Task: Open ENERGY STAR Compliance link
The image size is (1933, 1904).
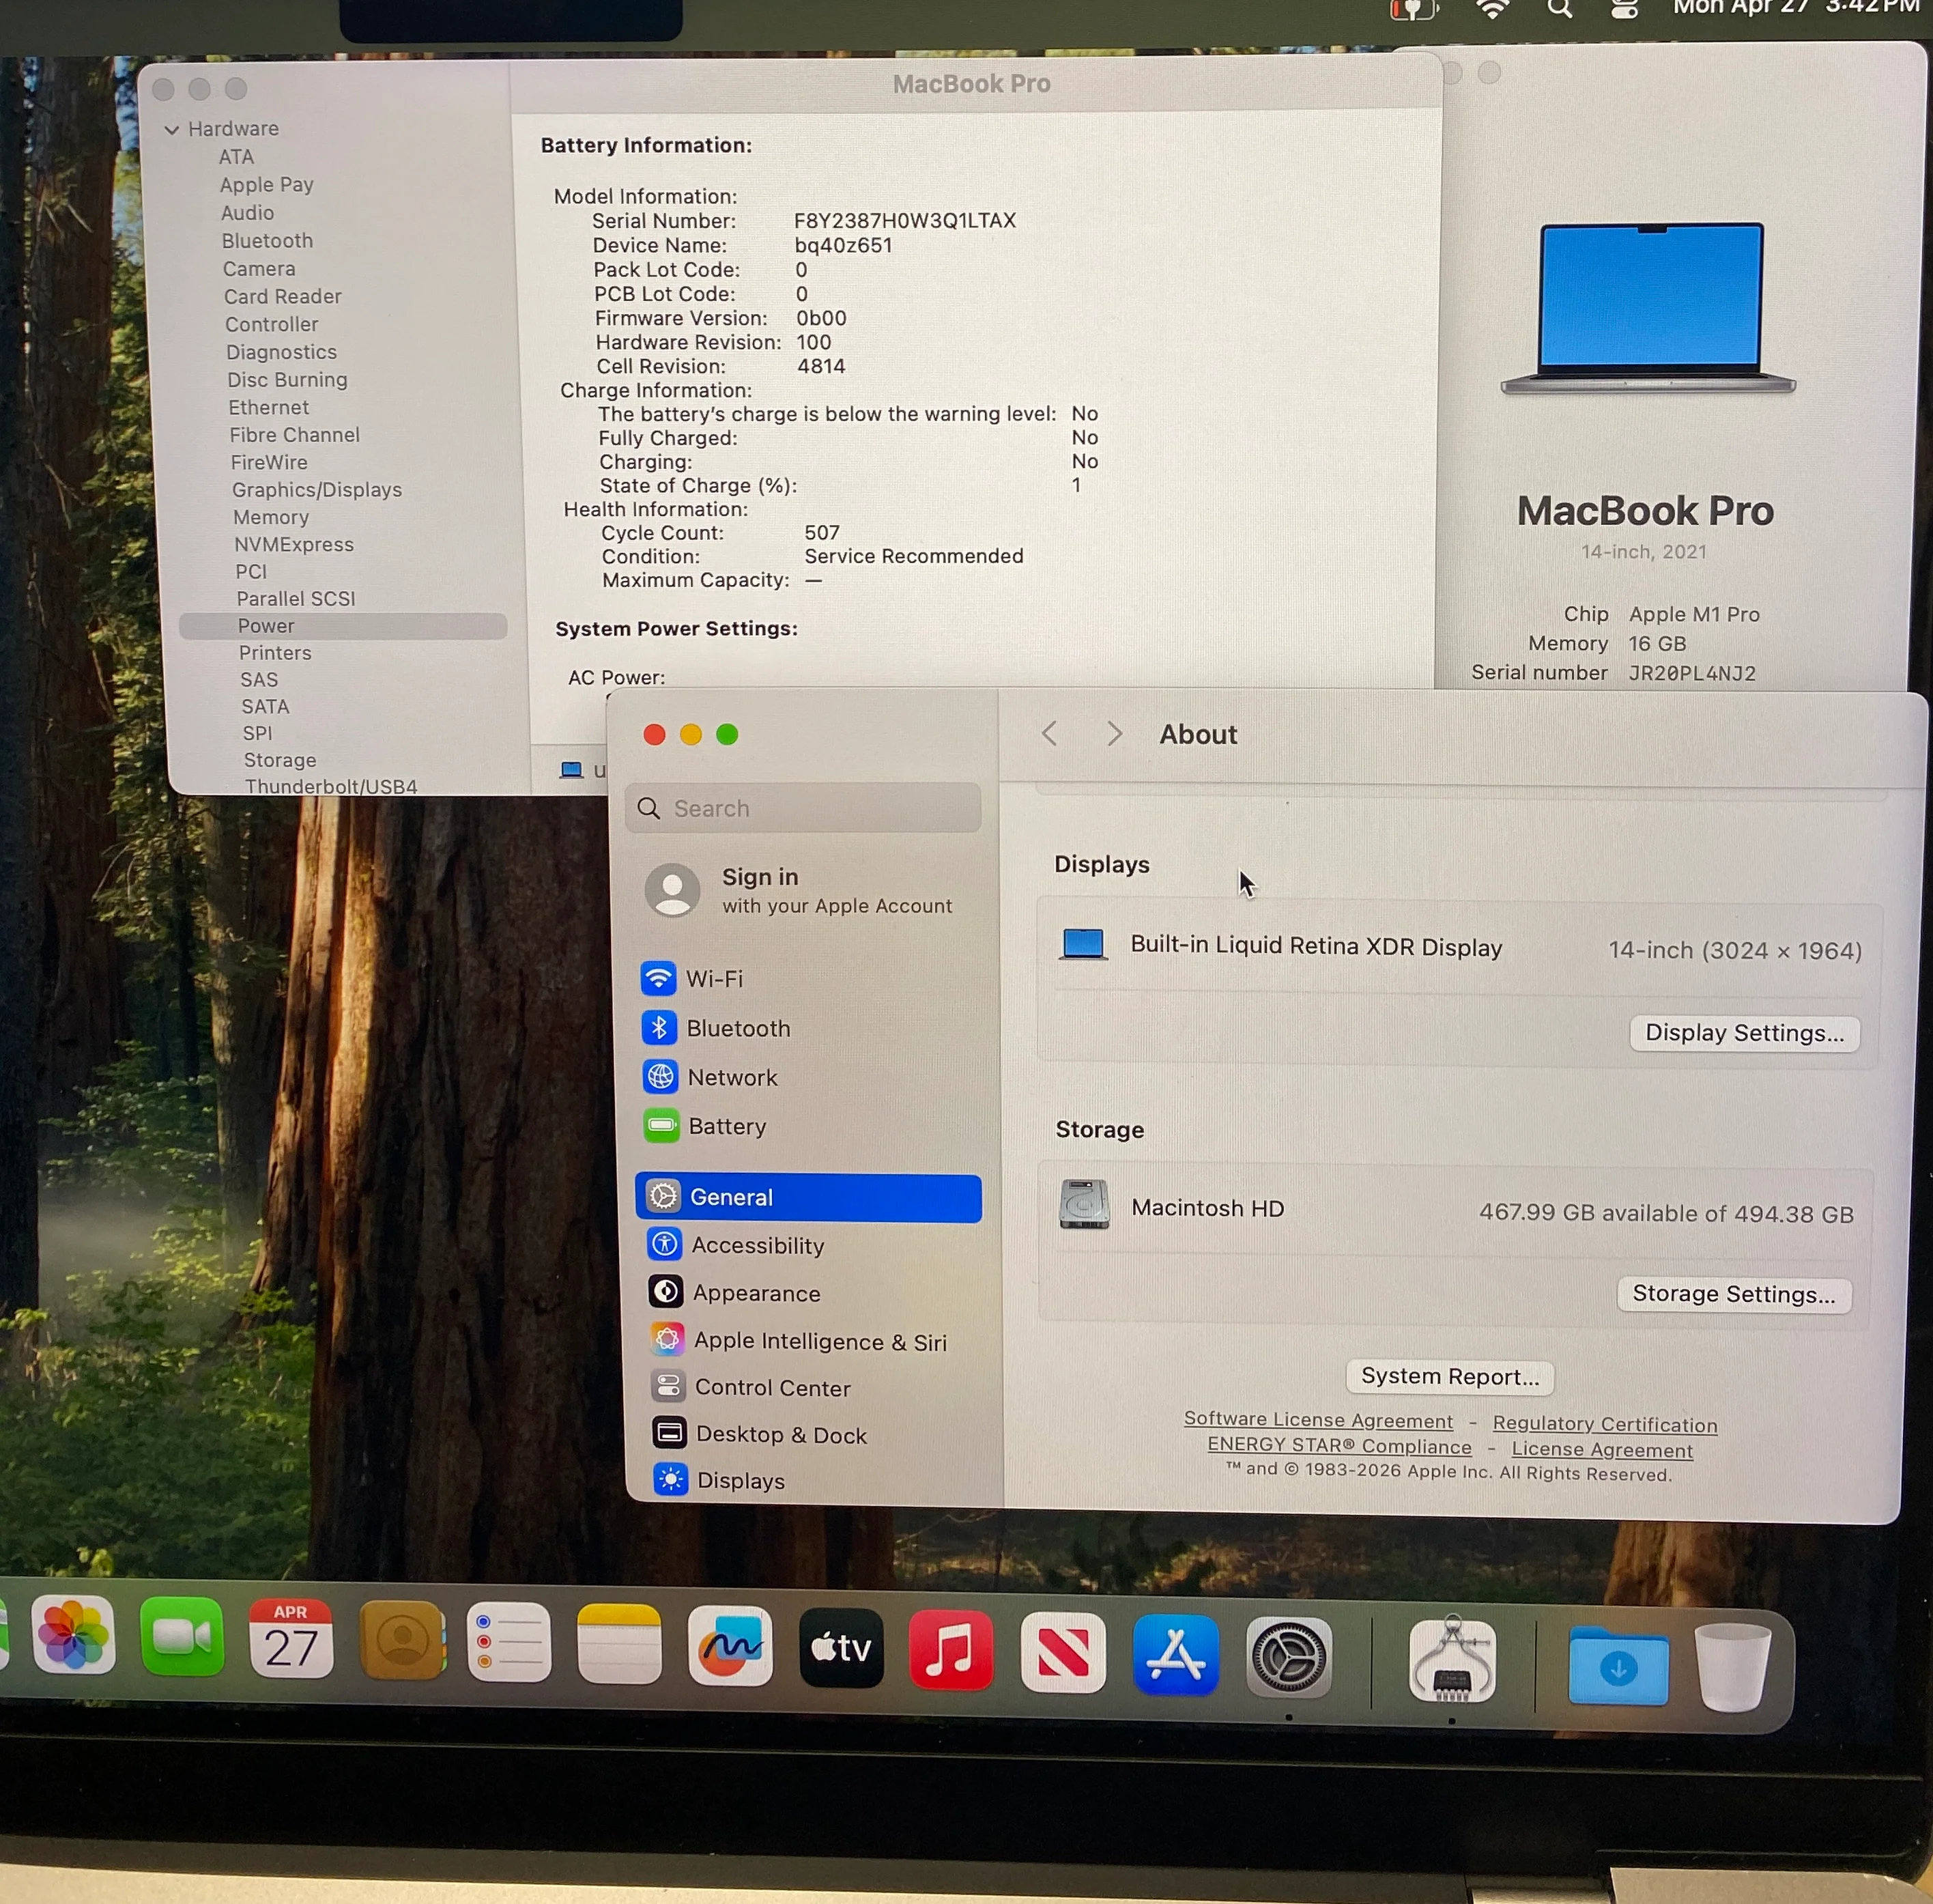Action: pyautogui.click(x=1339, y=1446)
